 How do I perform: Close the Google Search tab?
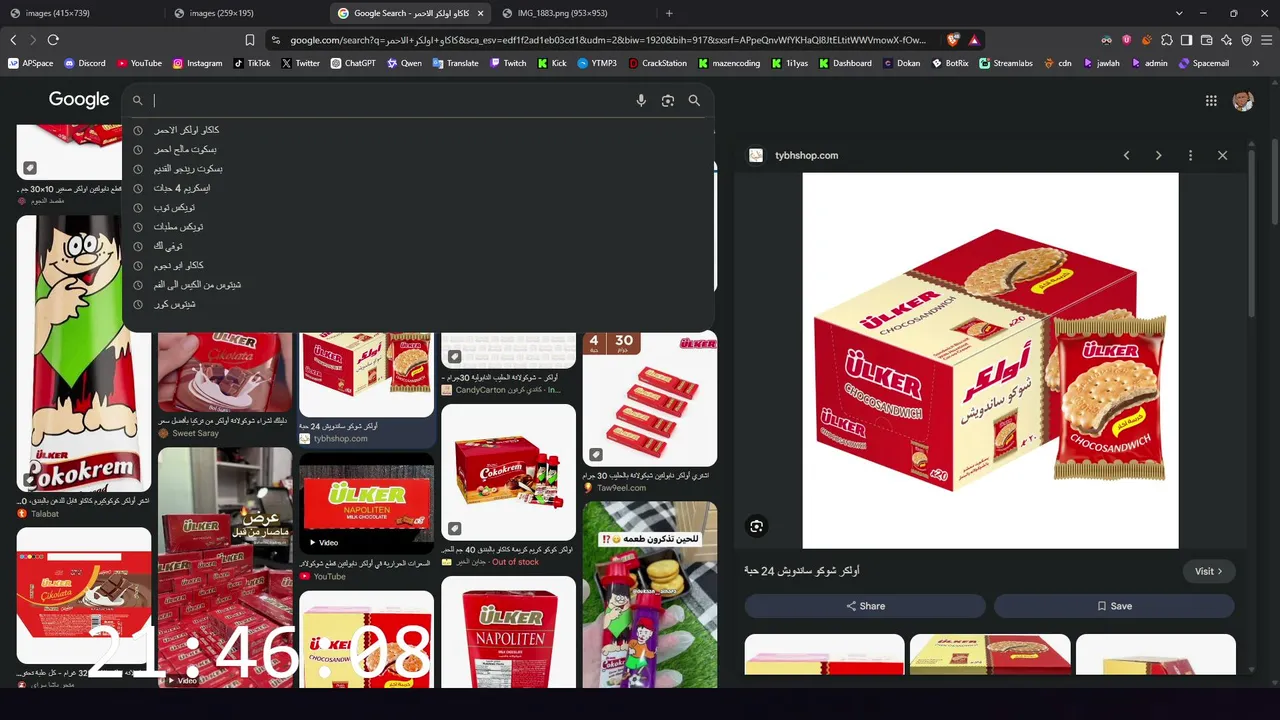(x=481, y=13)
